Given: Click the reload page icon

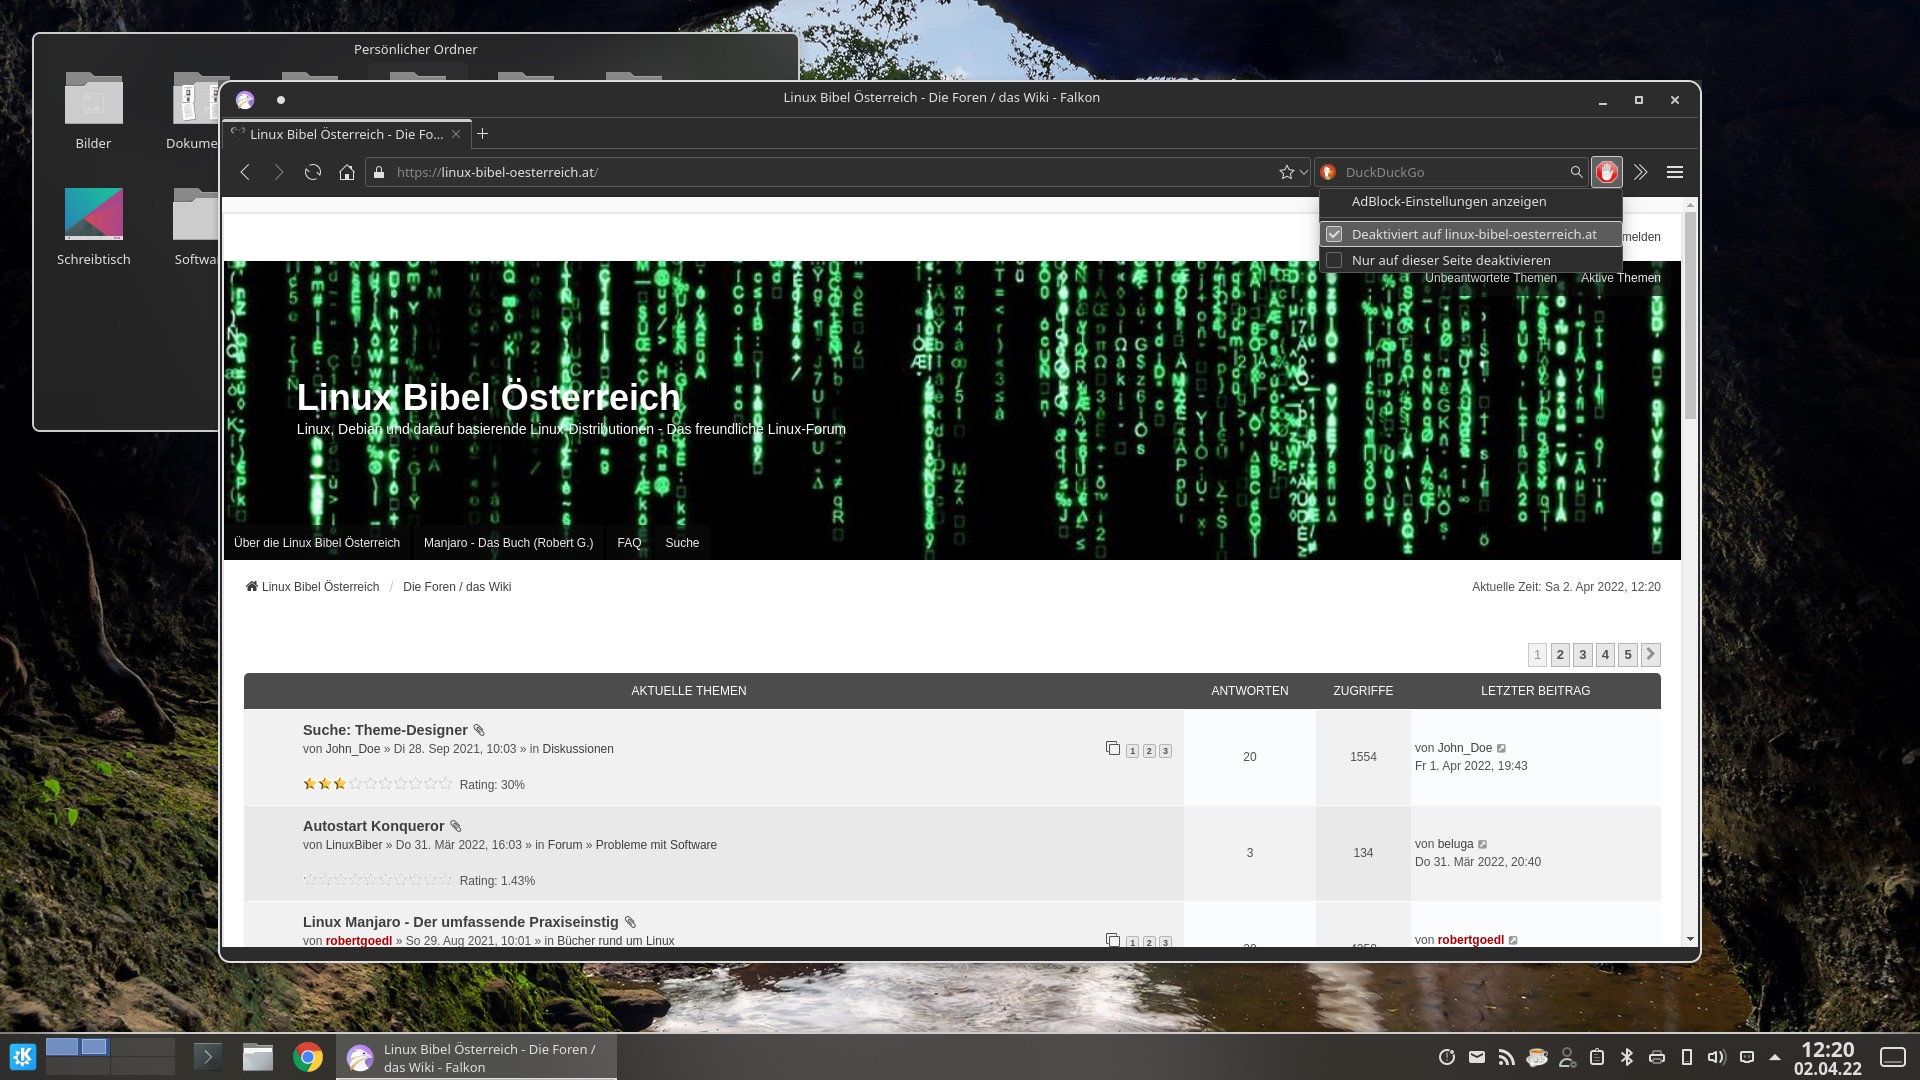Looking at the screenshot, I should tap(312, 172).
